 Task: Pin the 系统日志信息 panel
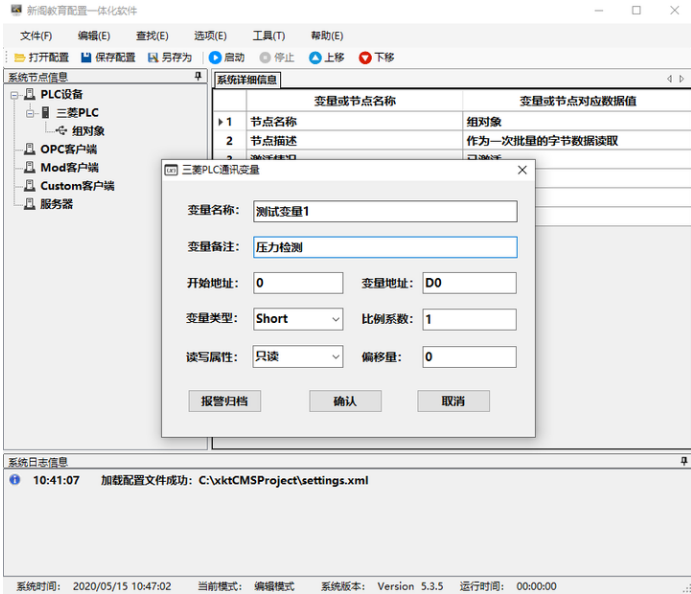[684, 461]
